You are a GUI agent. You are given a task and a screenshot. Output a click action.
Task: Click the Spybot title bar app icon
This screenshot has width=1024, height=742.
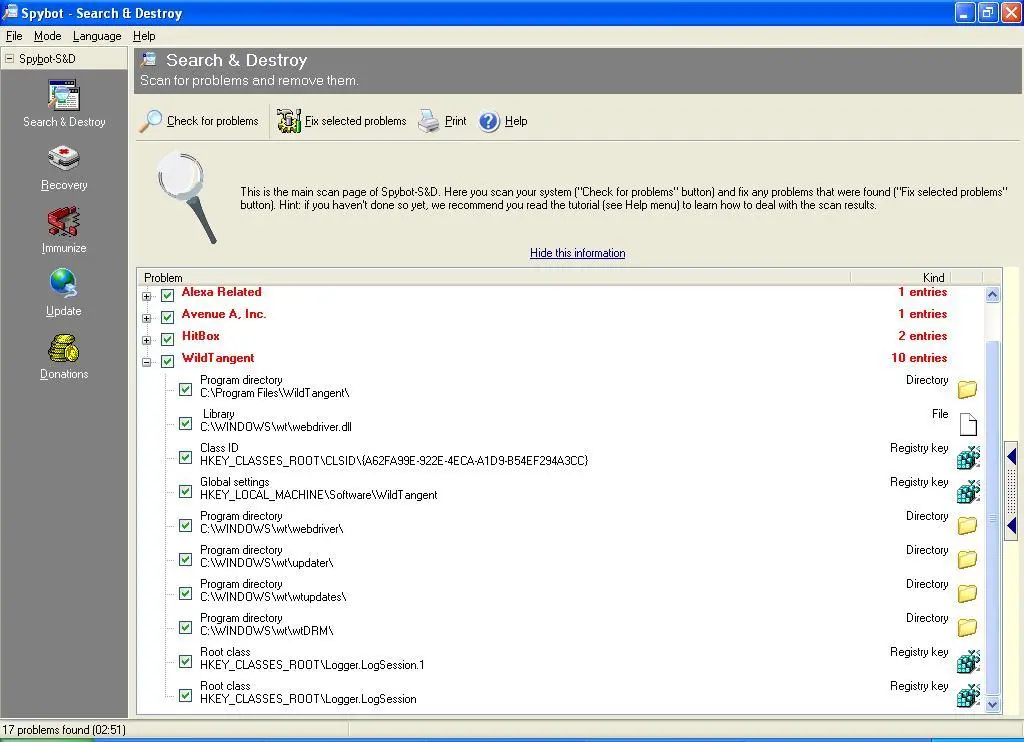tap(10, 12)
